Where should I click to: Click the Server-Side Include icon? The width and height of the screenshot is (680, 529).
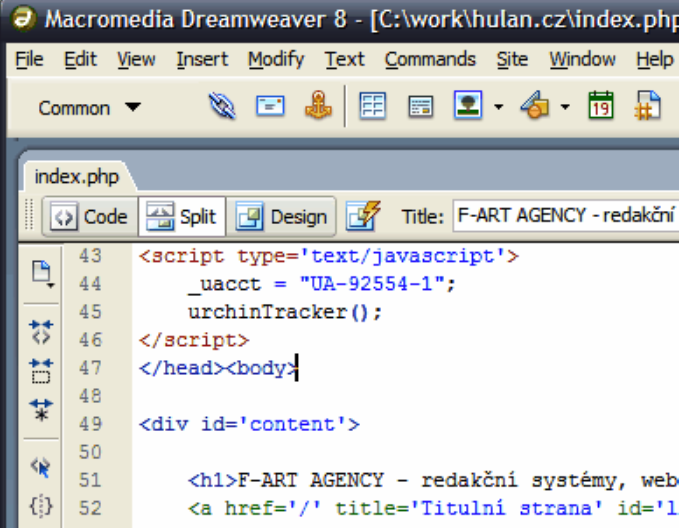[647, 105]
